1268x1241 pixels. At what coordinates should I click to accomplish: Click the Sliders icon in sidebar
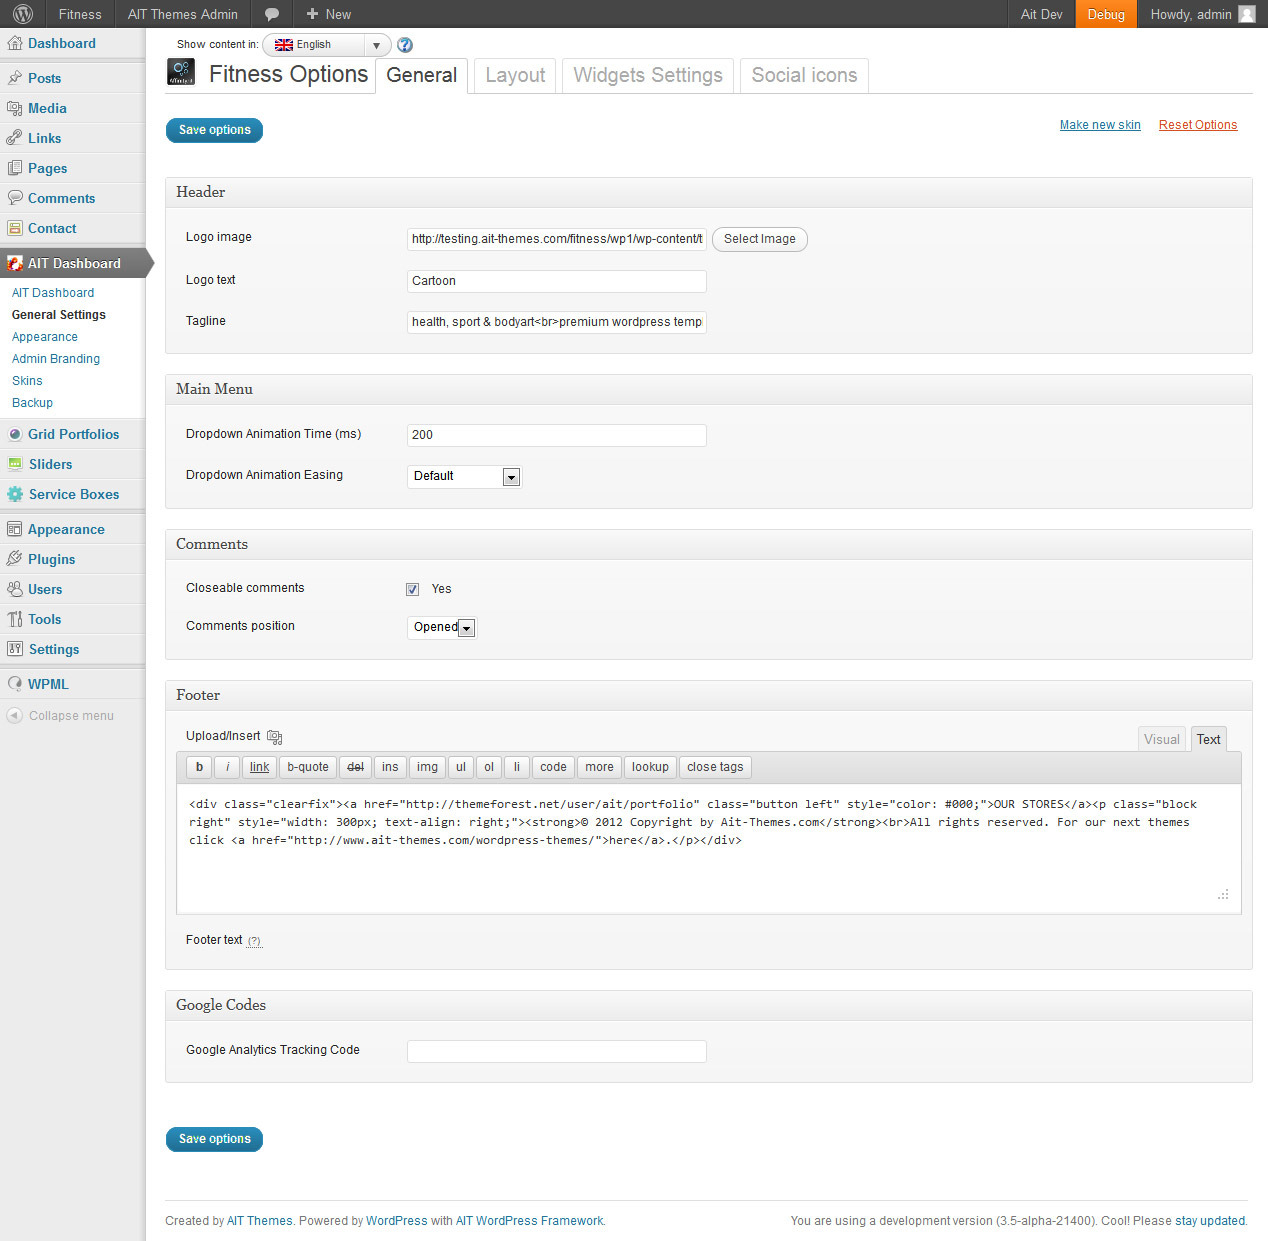(15, 464)
